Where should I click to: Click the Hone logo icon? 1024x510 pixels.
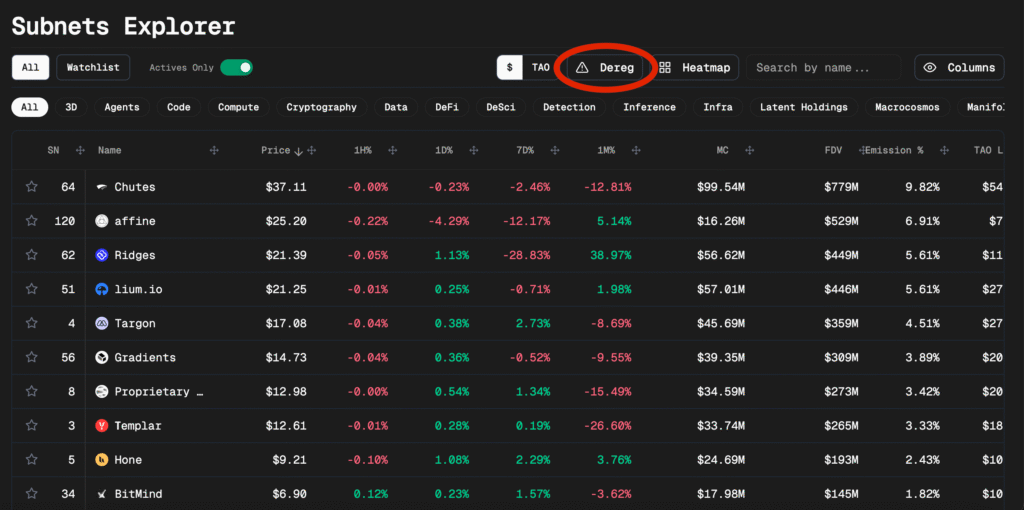pos(101,460)
